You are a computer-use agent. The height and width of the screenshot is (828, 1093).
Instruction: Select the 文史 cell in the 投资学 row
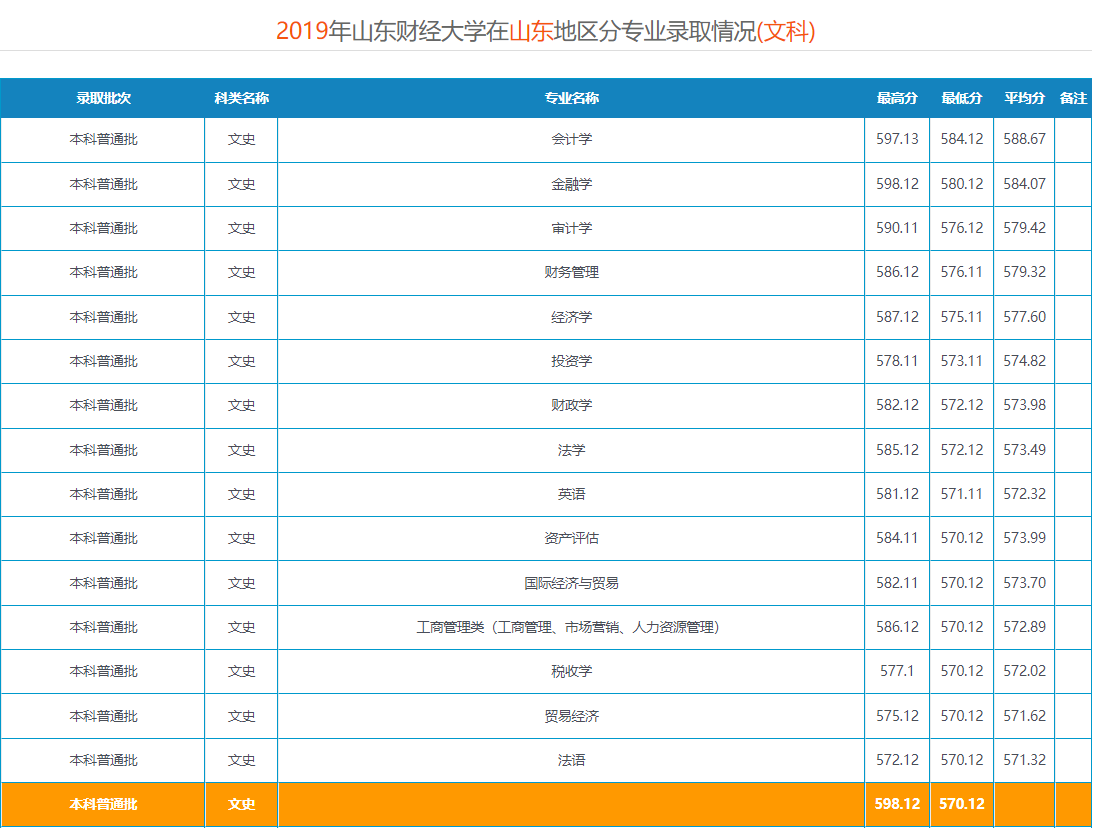click(242, 361)
